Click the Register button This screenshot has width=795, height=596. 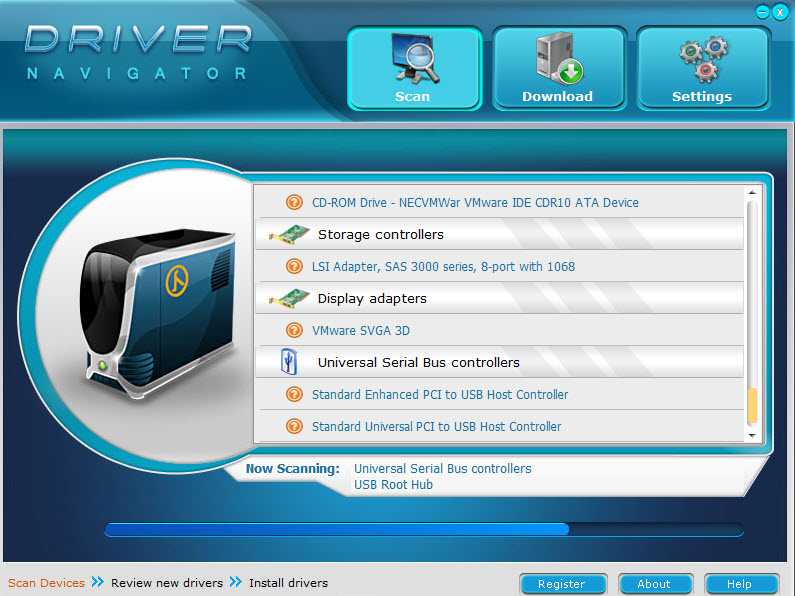point(563,584)
